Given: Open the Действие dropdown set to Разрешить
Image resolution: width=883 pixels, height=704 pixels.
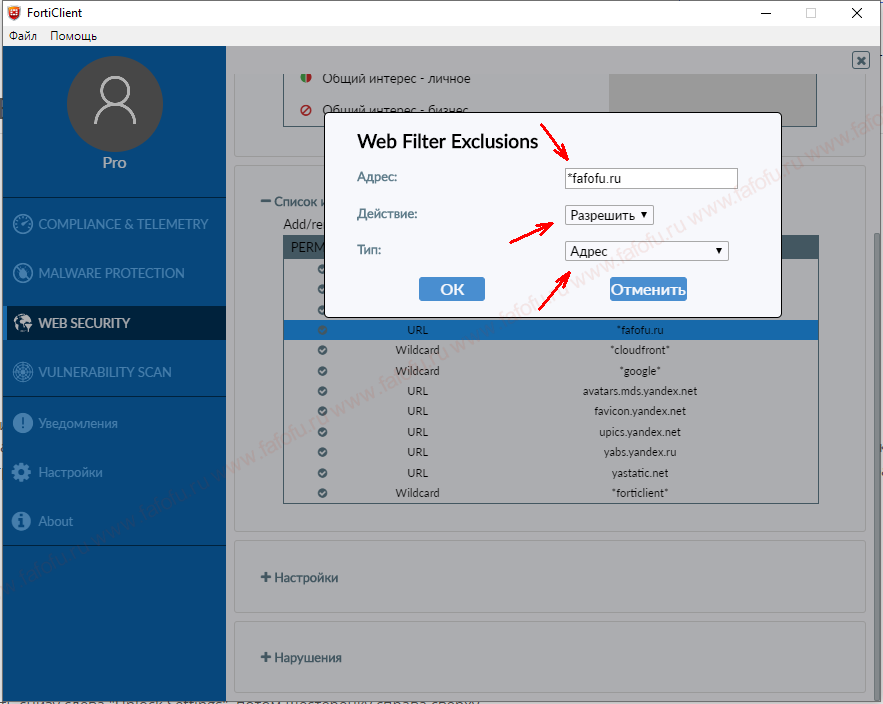Looking at the screenshot, I should 609,215.
